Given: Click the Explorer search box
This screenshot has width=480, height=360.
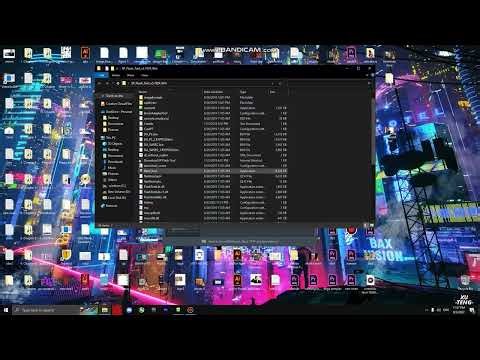Looking at the screenshot, I should pyautogui.click(x=328, y=83).
